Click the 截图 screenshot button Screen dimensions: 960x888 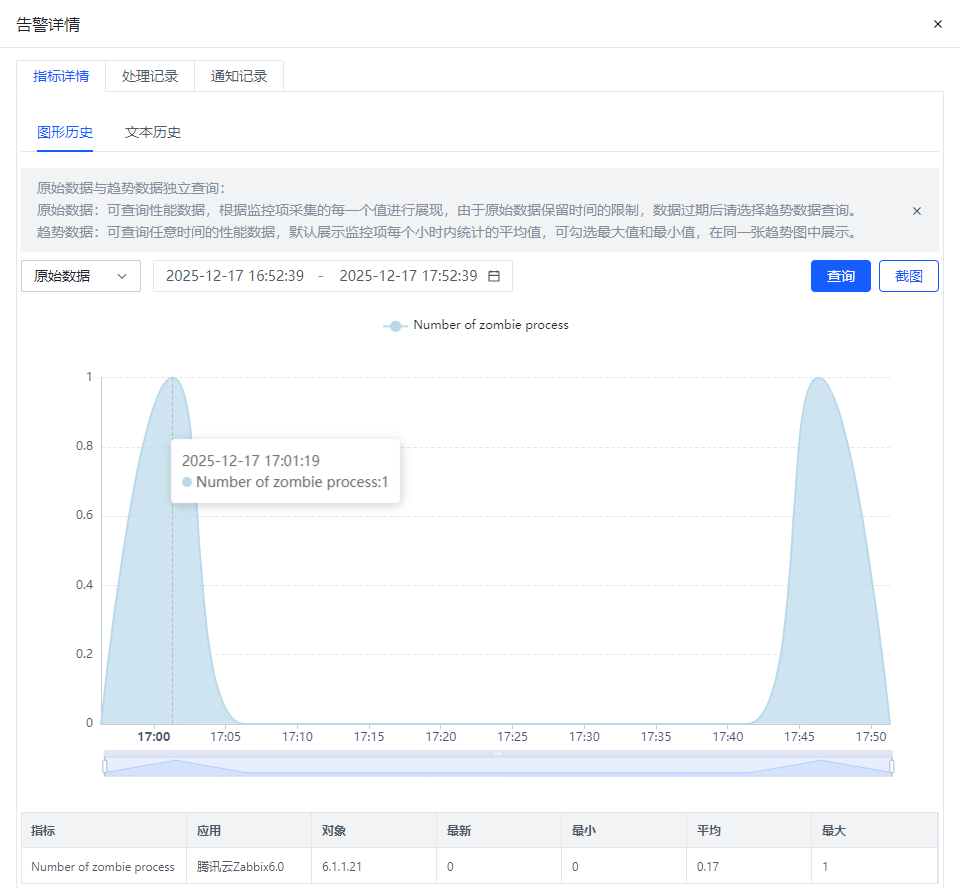[x=909, y=276]
